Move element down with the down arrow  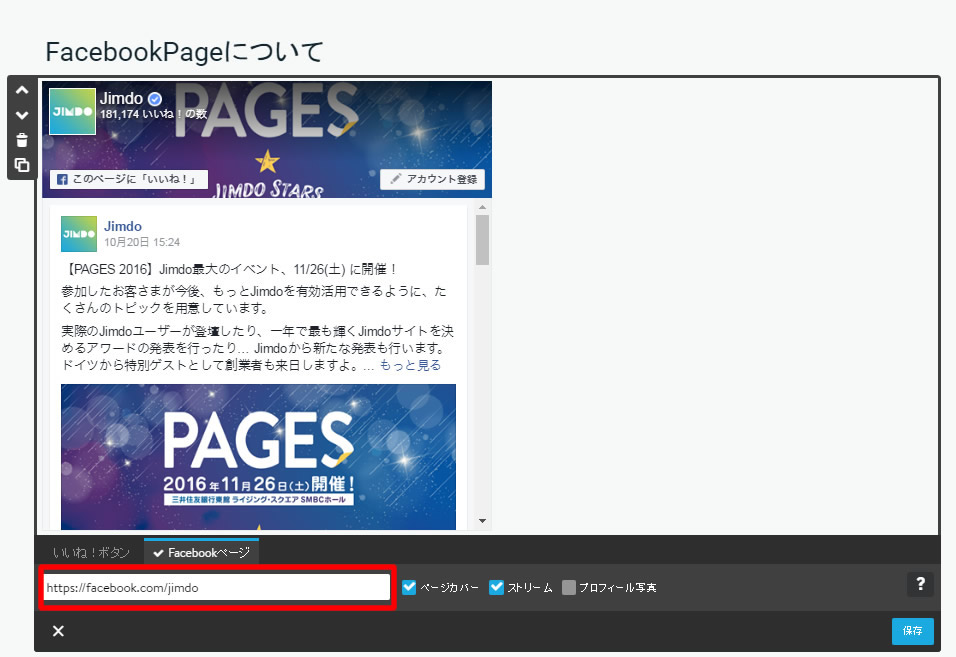tap(22, 115)
